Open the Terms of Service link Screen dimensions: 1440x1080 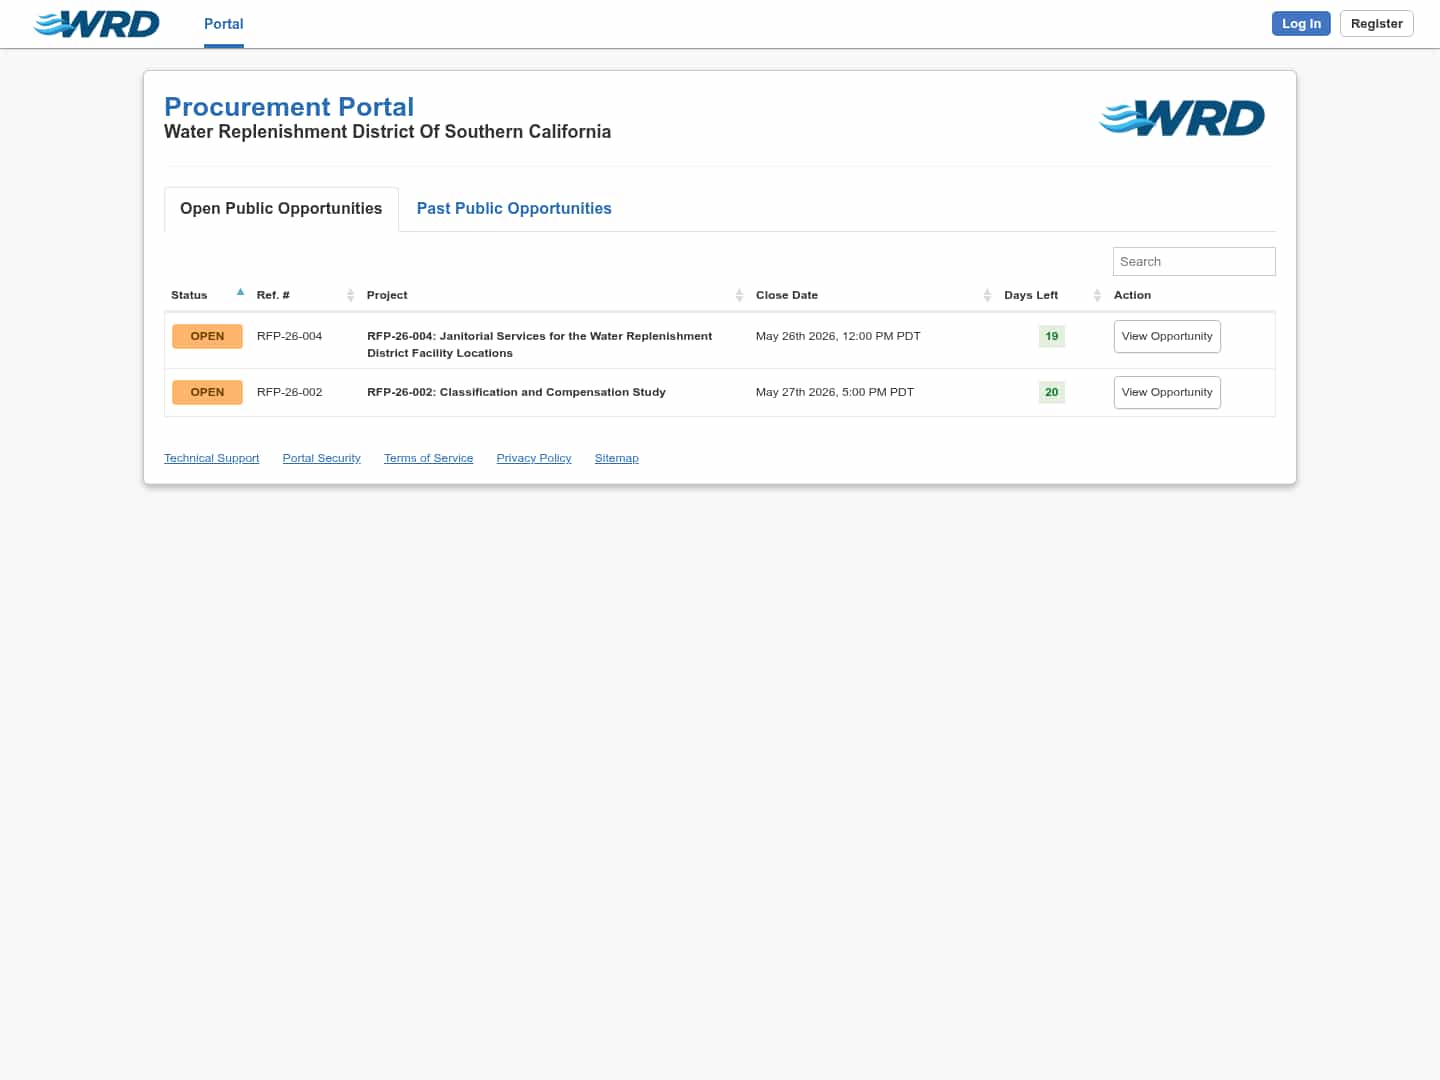pos(428,458)
